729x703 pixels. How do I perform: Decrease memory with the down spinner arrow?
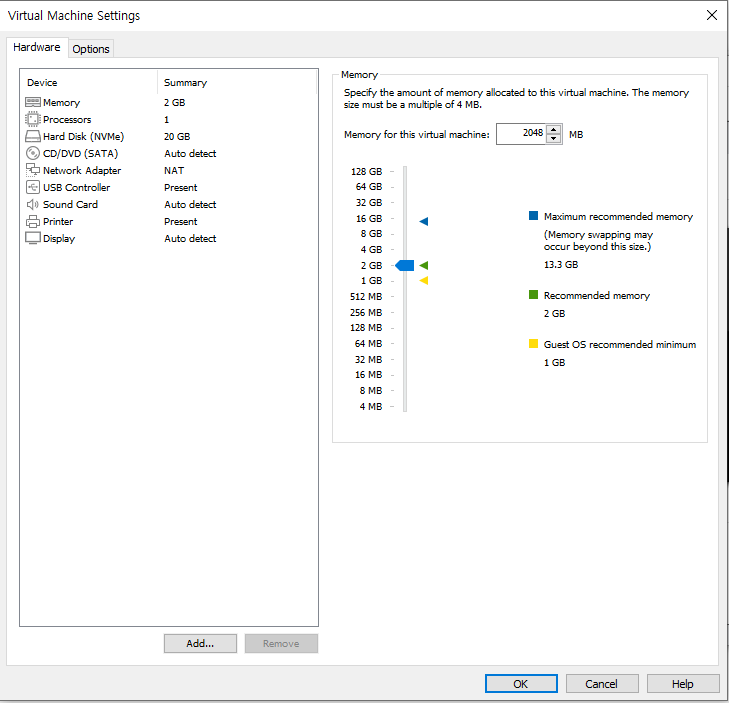point(553,139)
